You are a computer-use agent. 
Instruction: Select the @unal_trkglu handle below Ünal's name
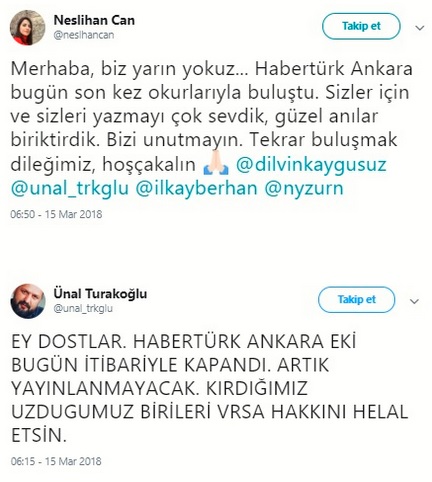click(x=83, y=308)
